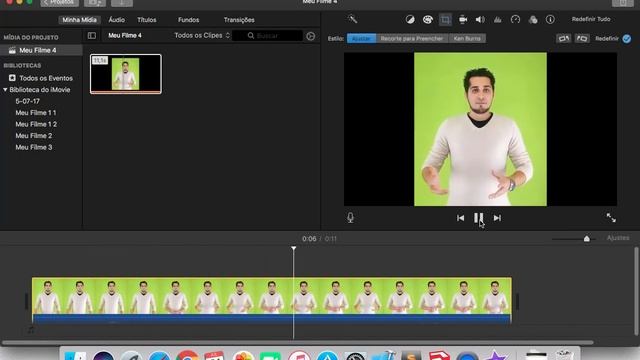This screenshot has width=640, height=360.
Task: Open the App Store Dock icon
Action: click(x=327, y=355)
